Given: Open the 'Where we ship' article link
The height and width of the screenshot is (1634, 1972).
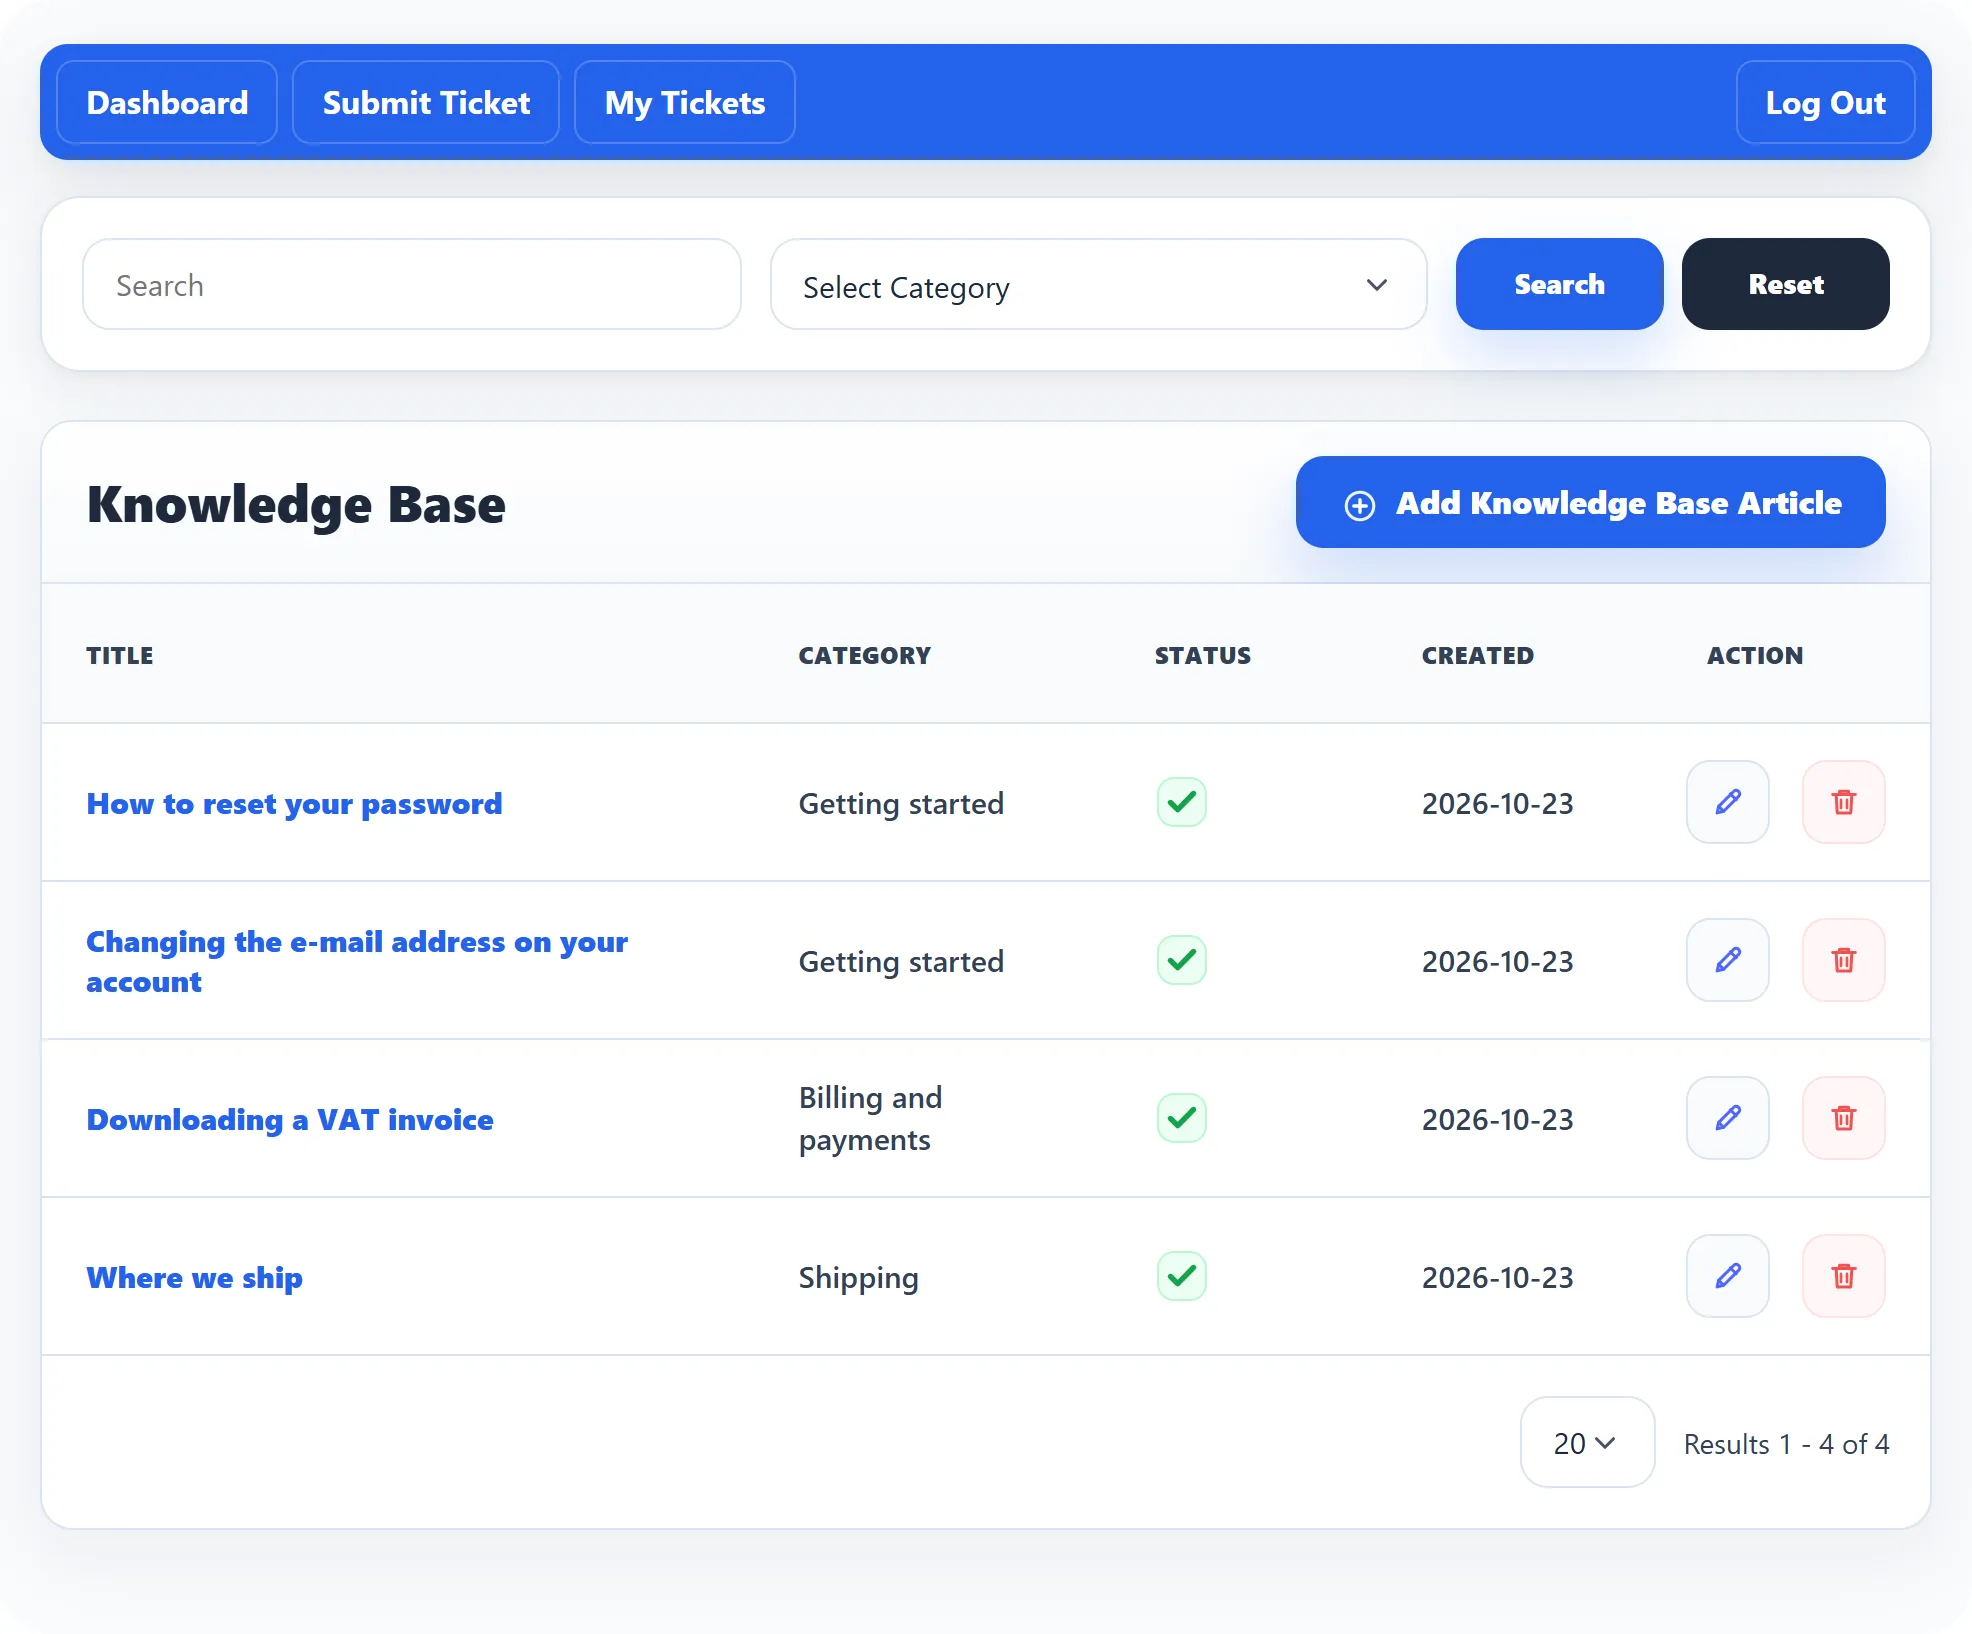Looking at the screenshot, I should (195, 1278).
